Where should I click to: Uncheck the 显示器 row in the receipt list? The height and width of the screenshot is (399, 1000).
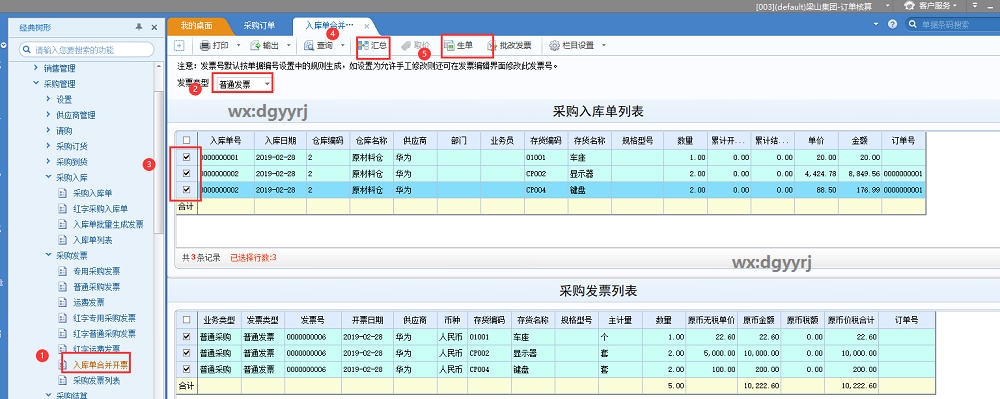pos(186,173)
